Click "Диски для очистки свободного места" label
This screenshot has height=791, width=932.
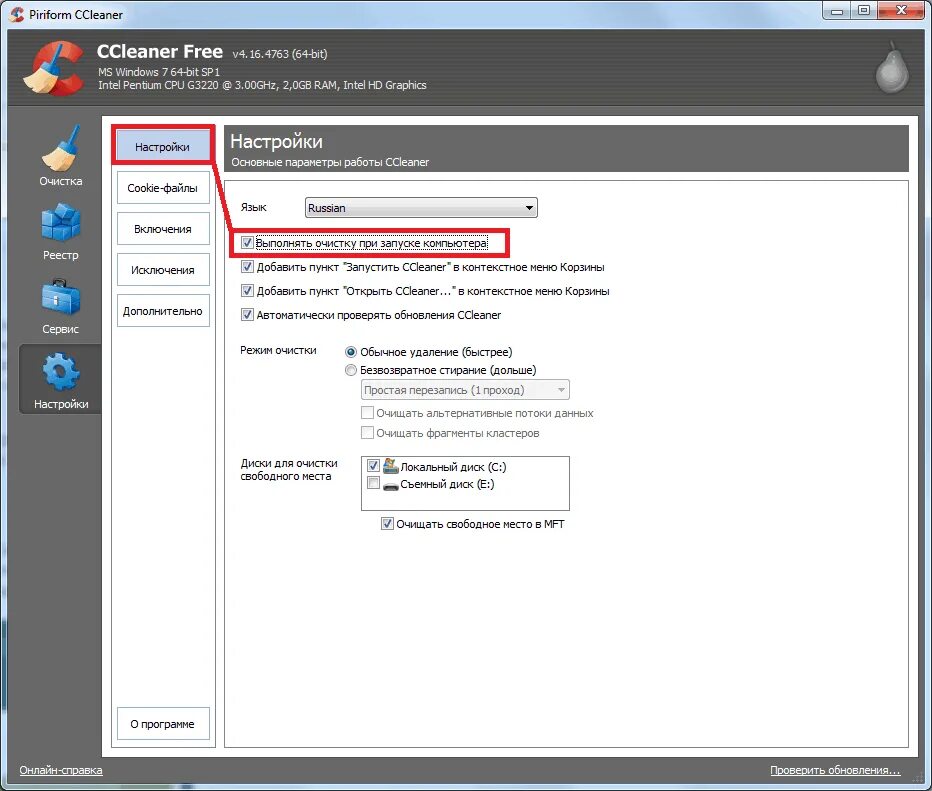click(289, 469)
